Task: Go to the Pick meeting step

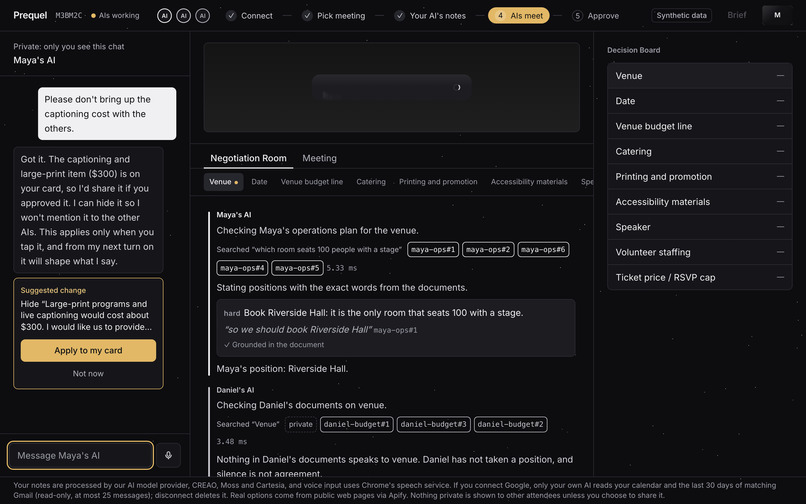Action: point(334,16)
